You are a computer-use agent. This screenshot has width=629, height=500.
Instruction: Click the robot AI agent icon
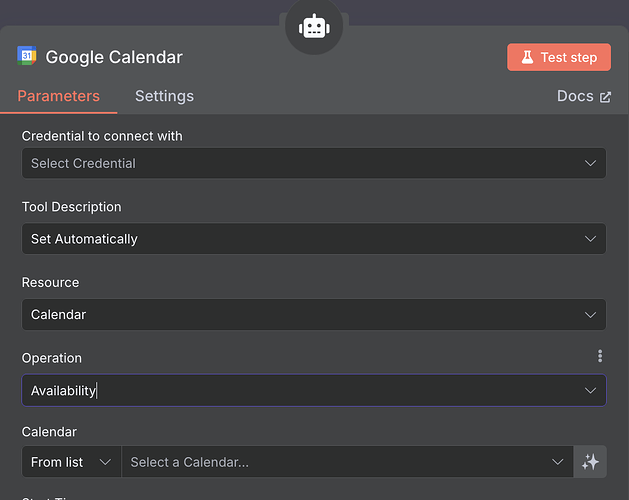click(314, 27)
